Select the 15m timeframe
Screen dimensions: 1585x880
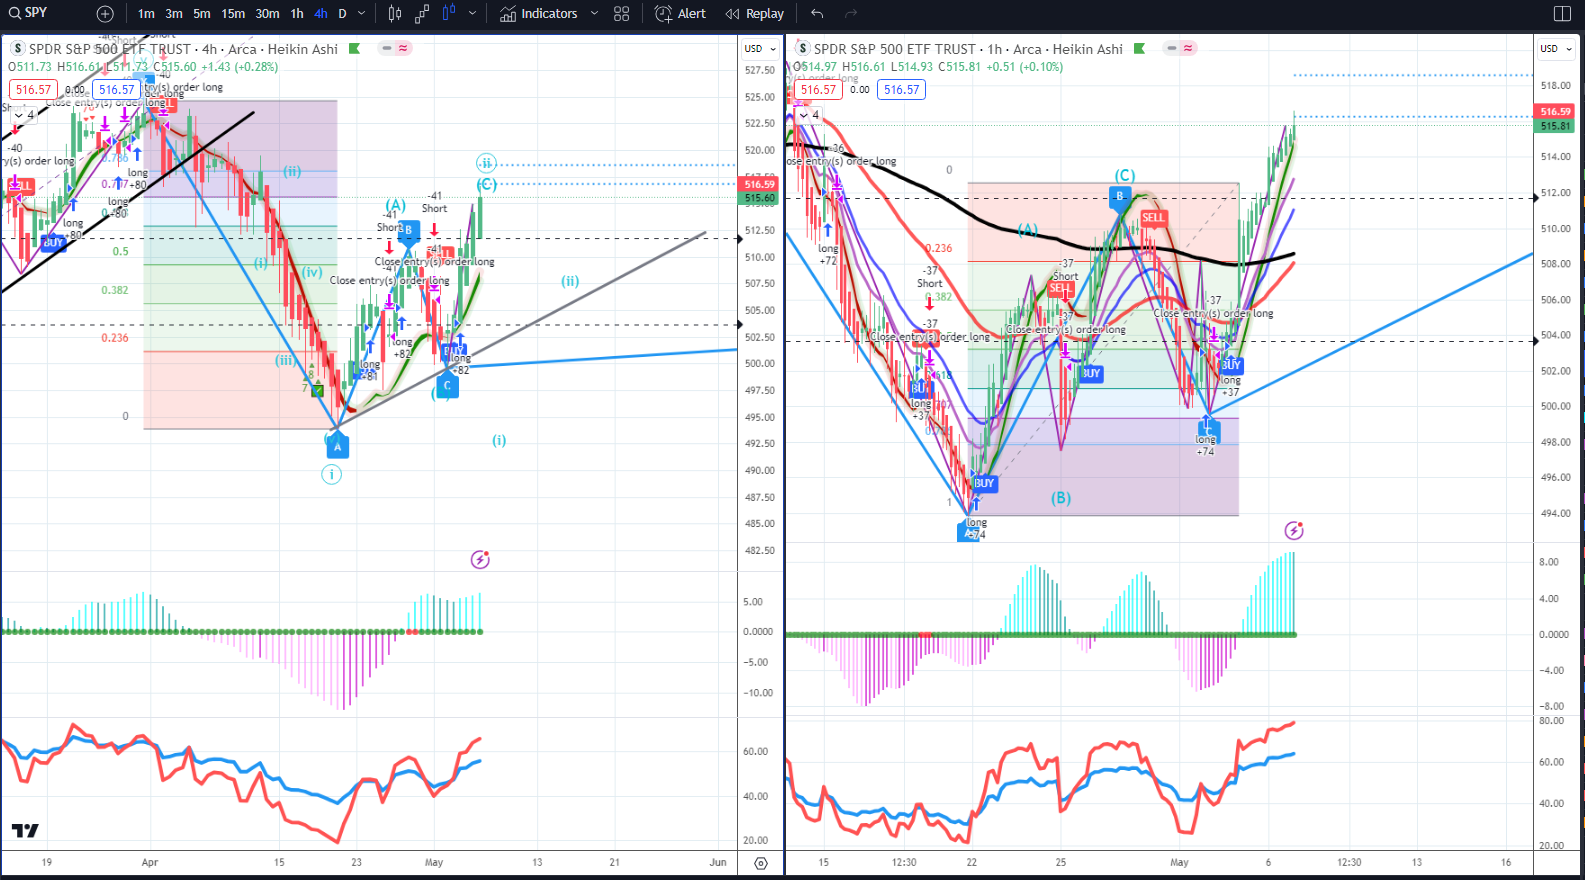coord(233,14)
